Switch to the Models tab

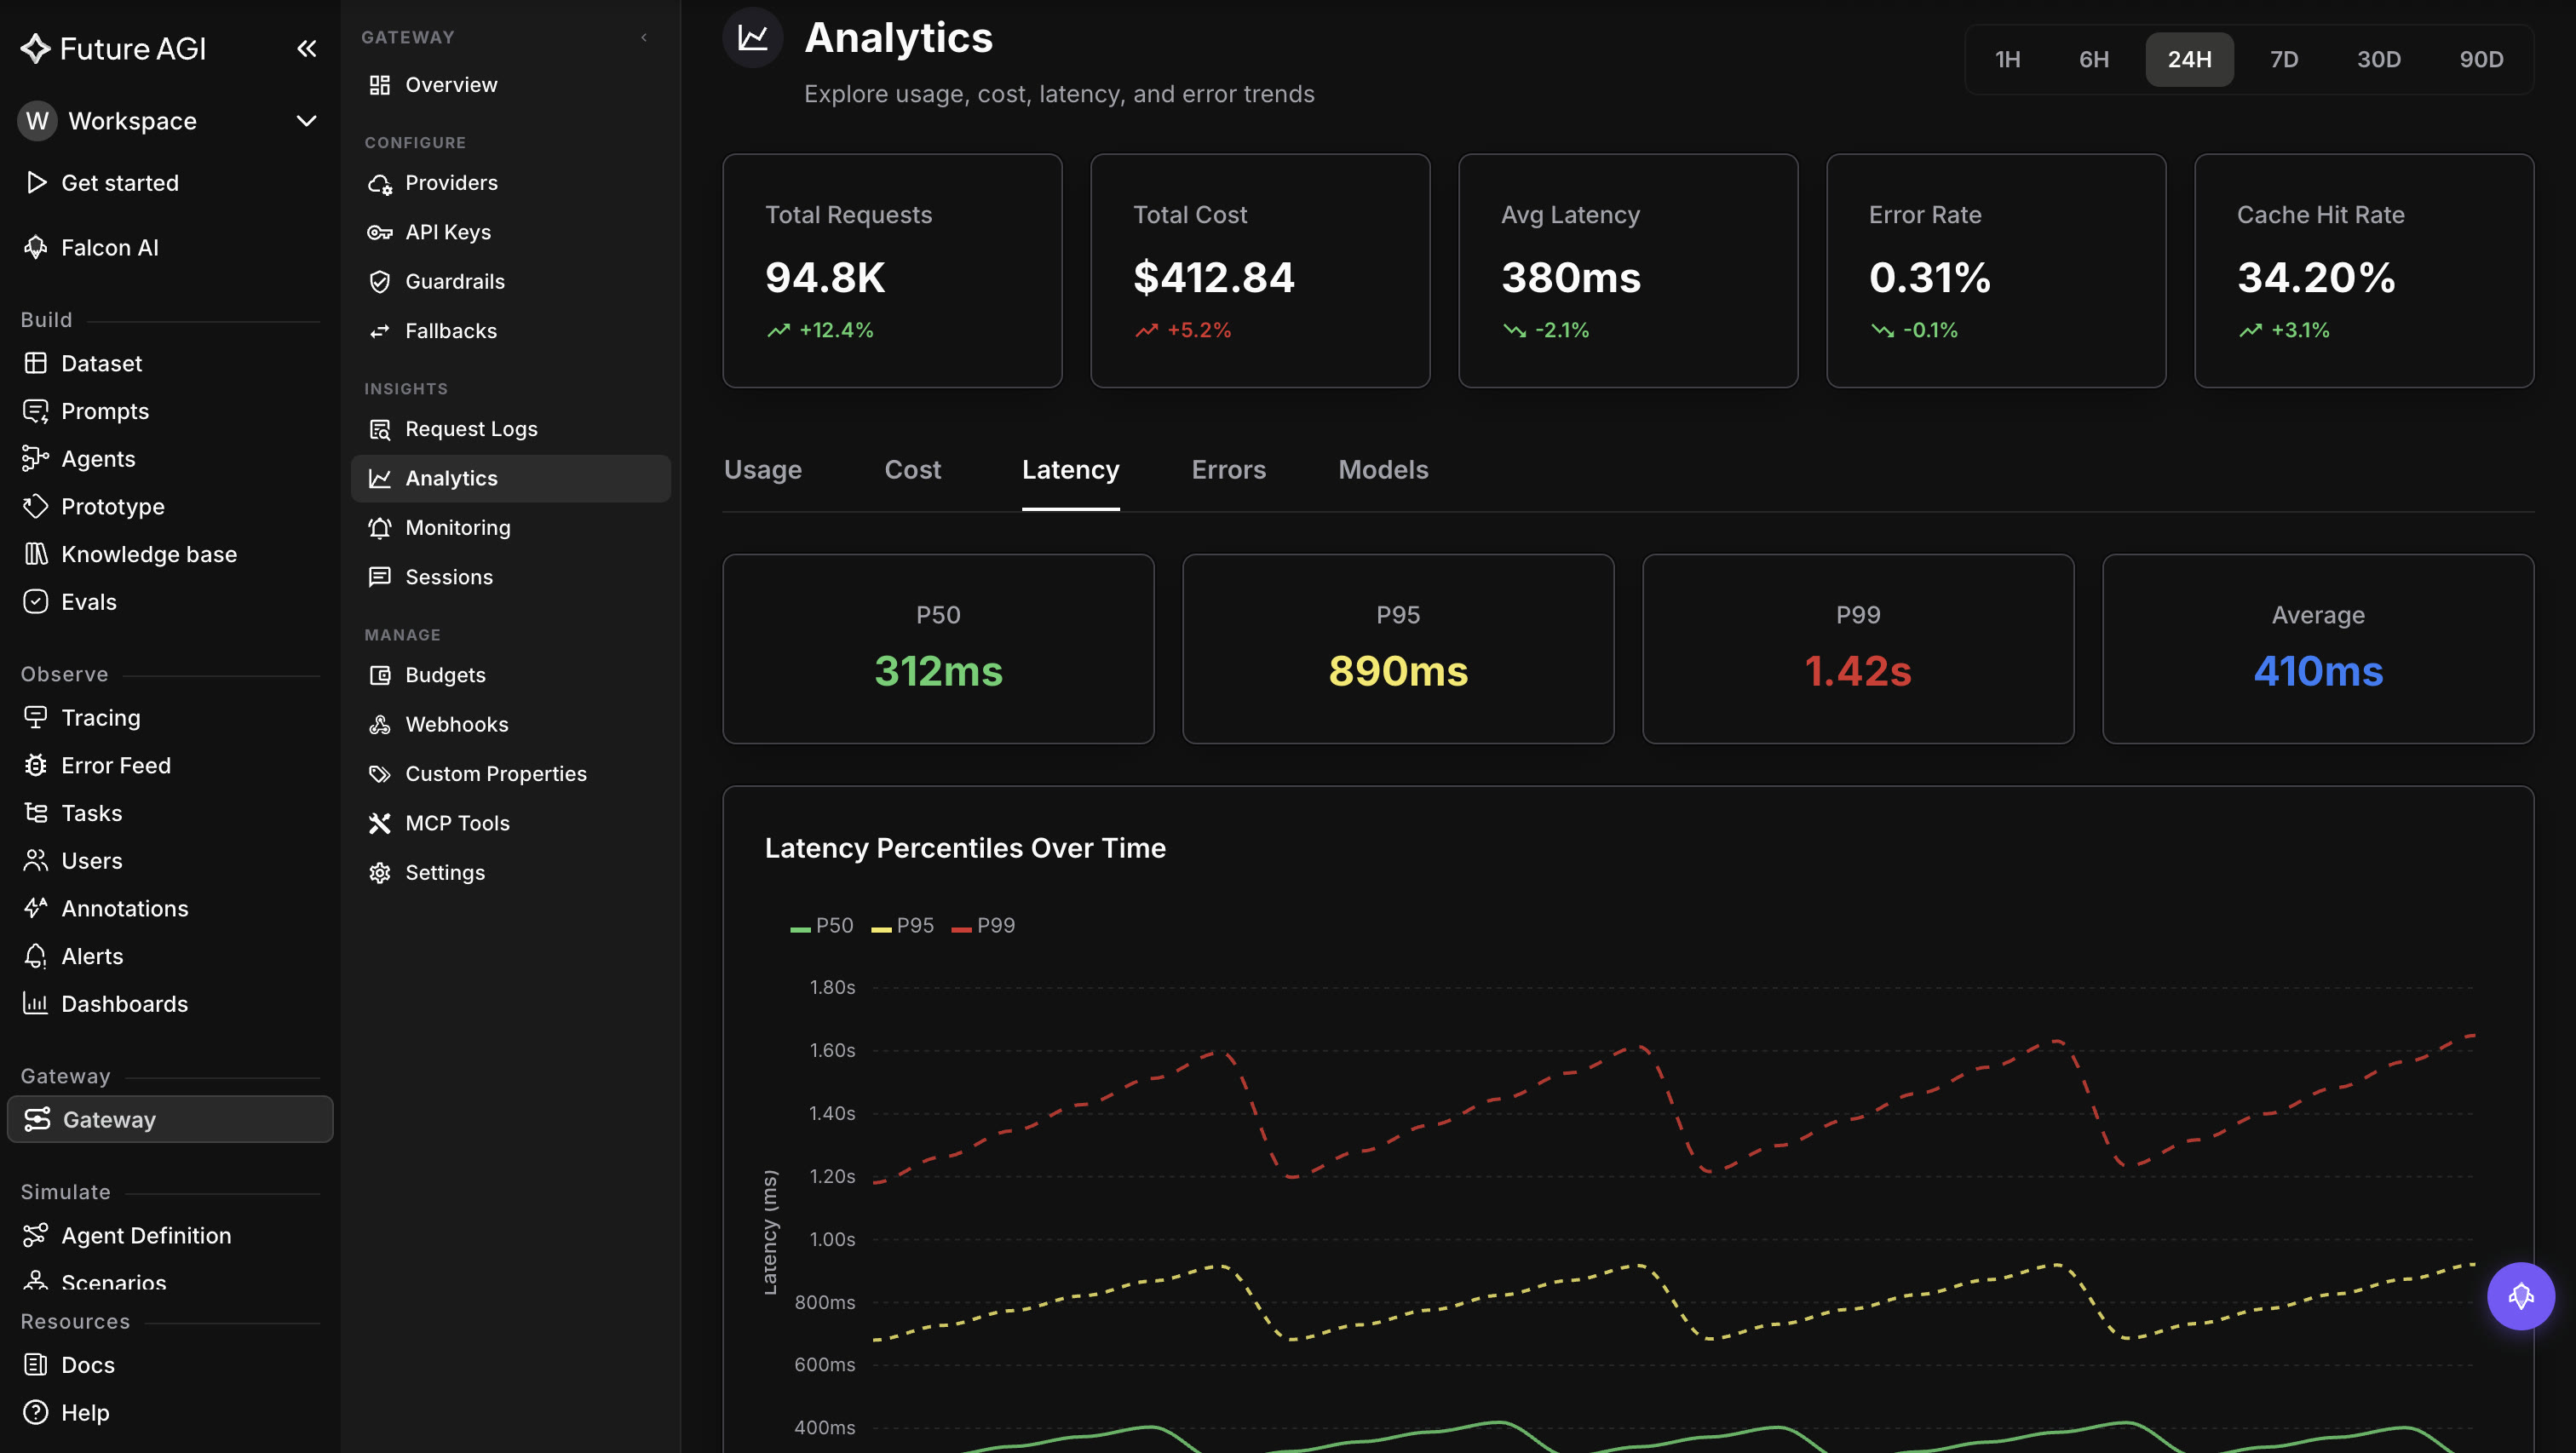[x=1383, y=470]
